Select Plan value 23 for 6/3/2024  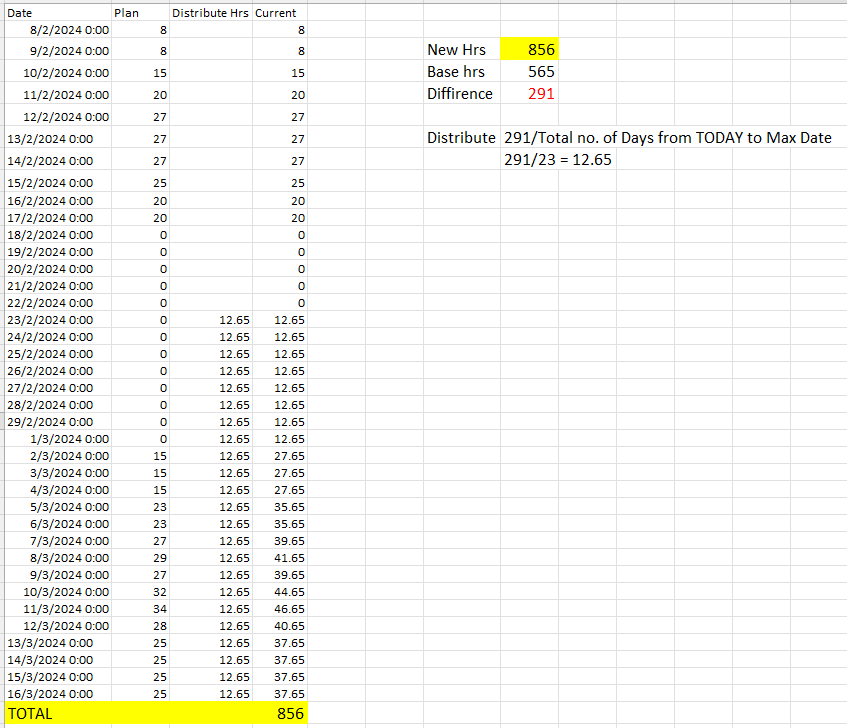point(140,524)
